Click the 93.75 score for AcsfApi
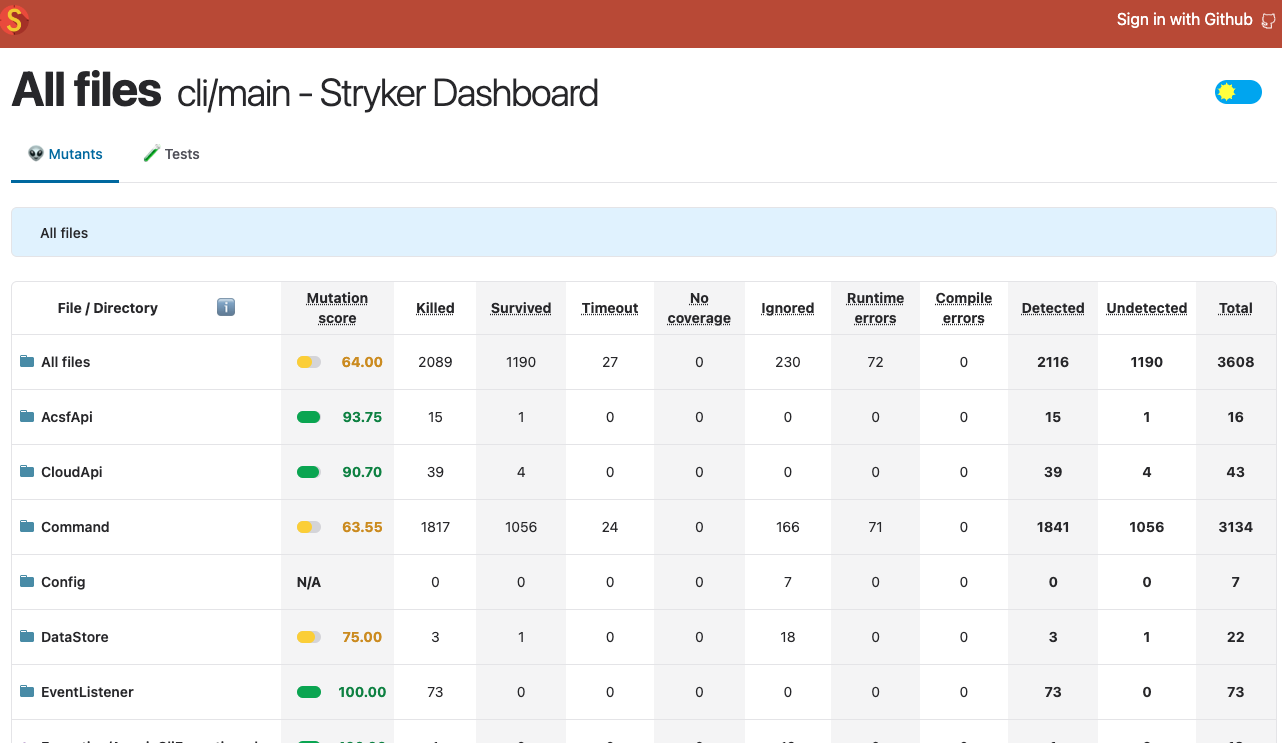The height and width of the screenshot is (743, 1282). (x=362, y=417)
